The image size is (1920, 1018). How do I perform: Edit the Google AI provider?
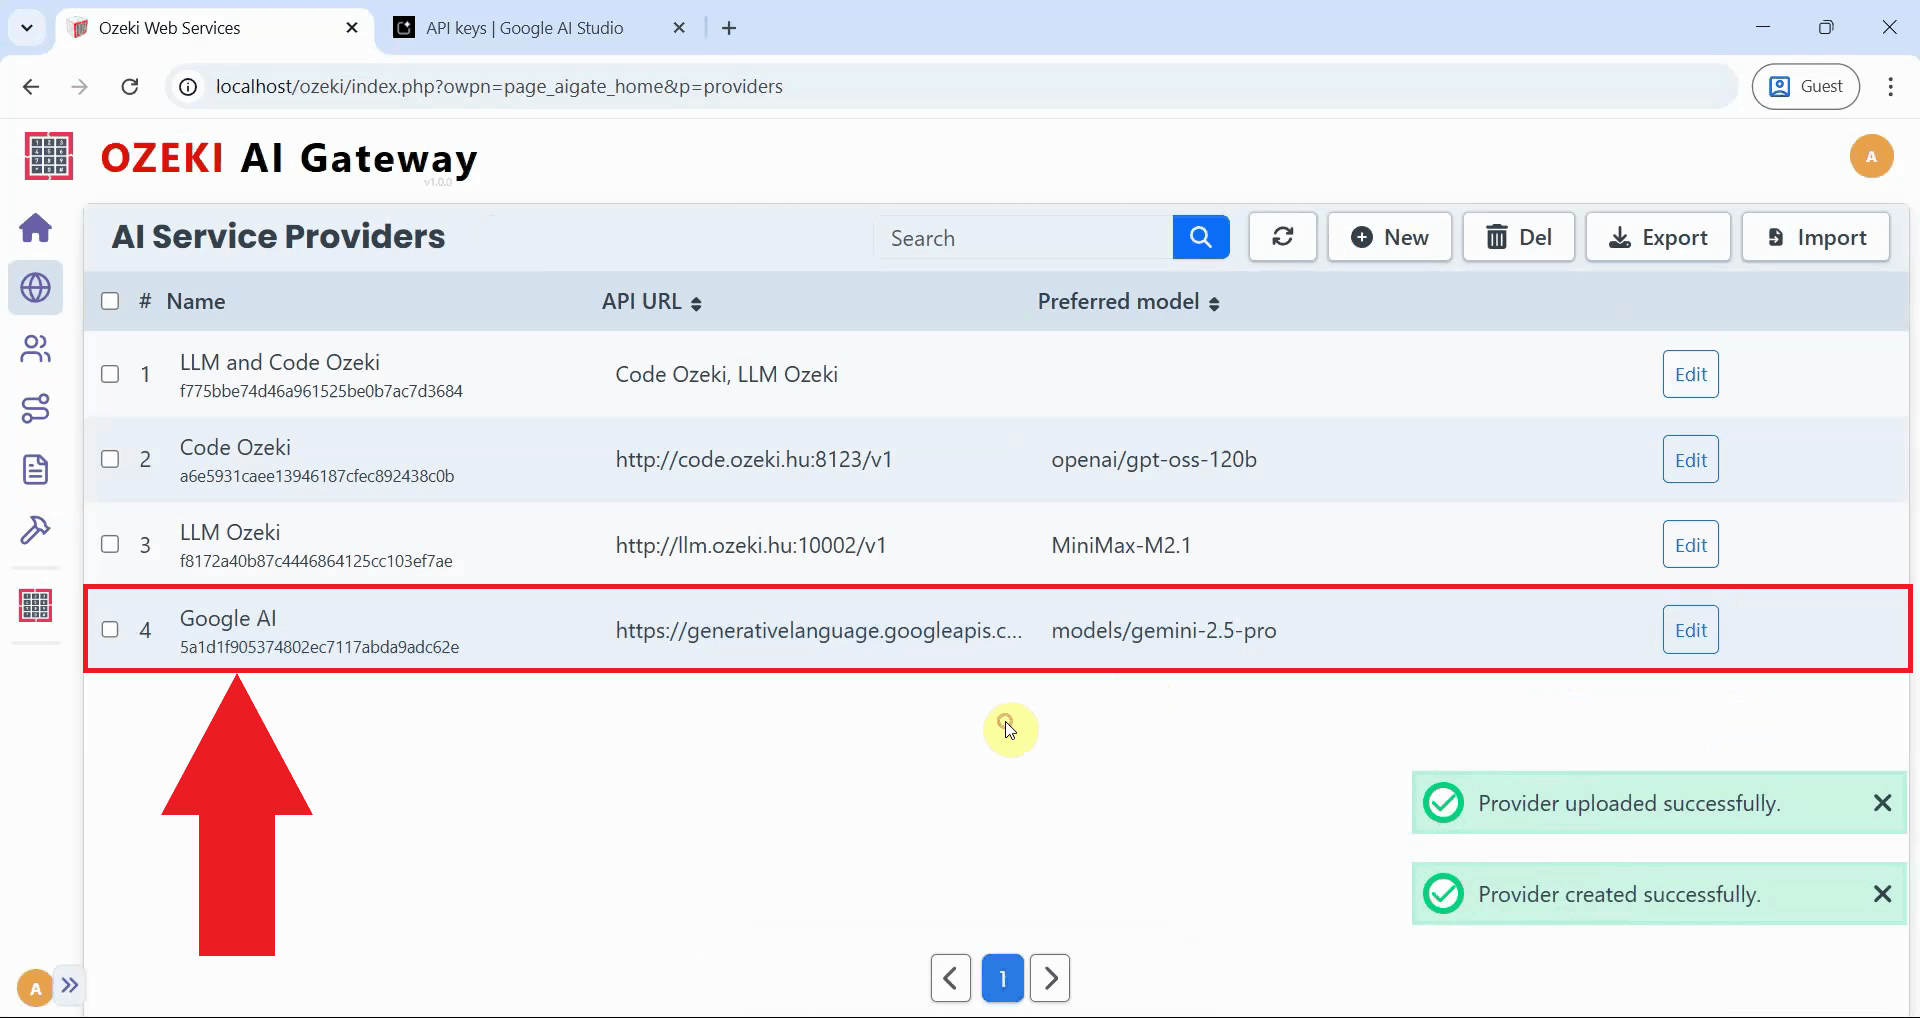coord(1690,630)
